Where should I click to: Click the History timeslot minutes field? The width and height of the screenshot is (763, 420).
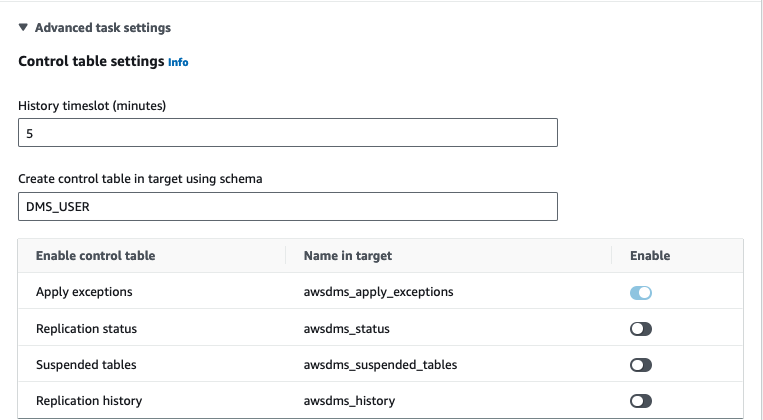click(288, 133)
